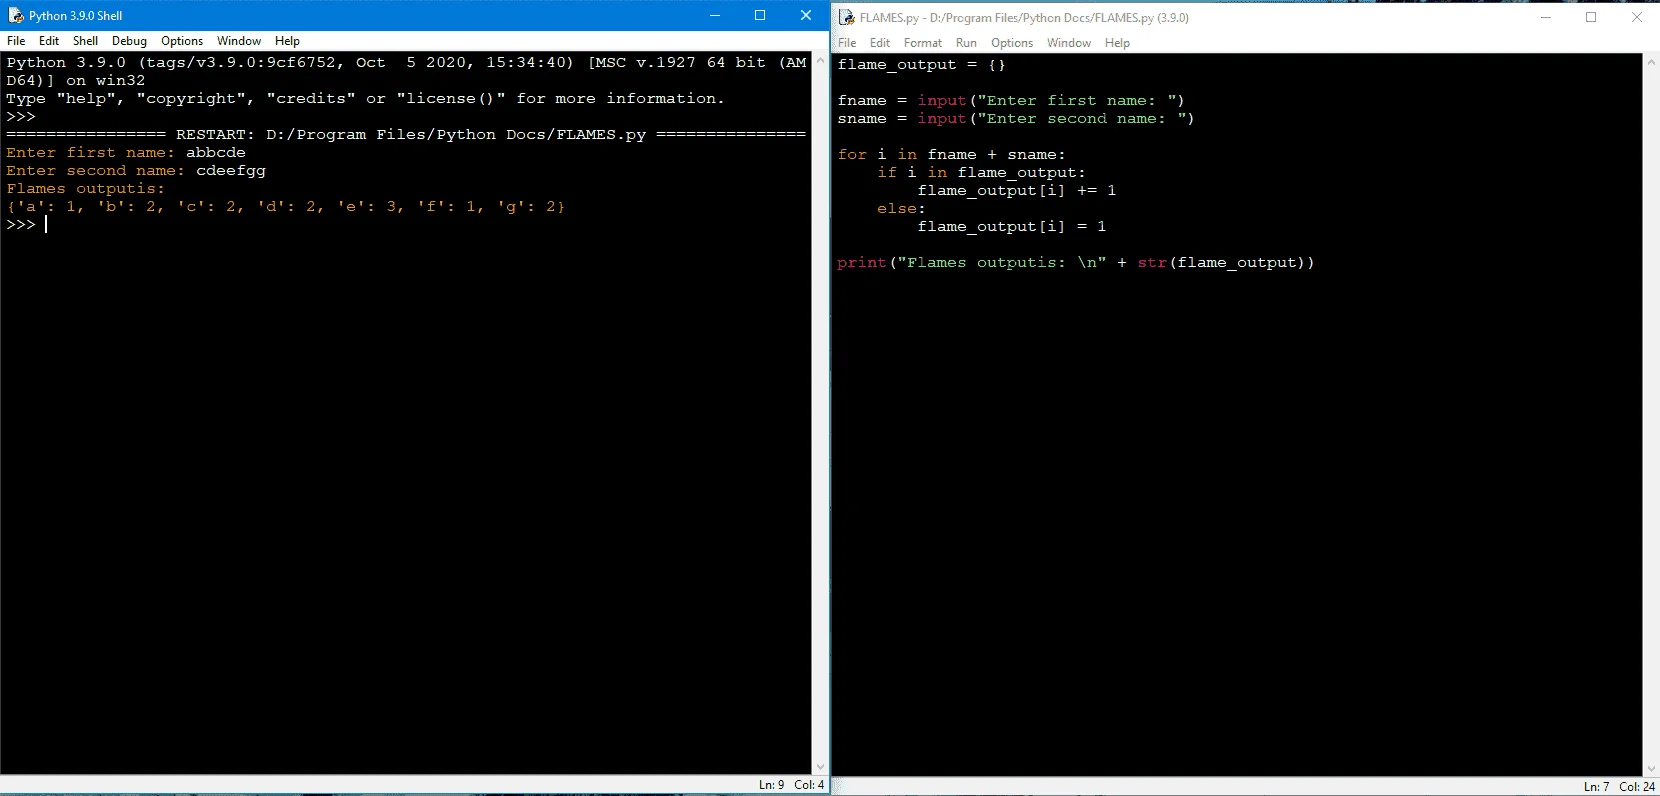The width and height of the screenshot is (1660, 796).
Task: Open Options menu in Python Shell window
Action: pyautogui.click(x=182, y=41)
